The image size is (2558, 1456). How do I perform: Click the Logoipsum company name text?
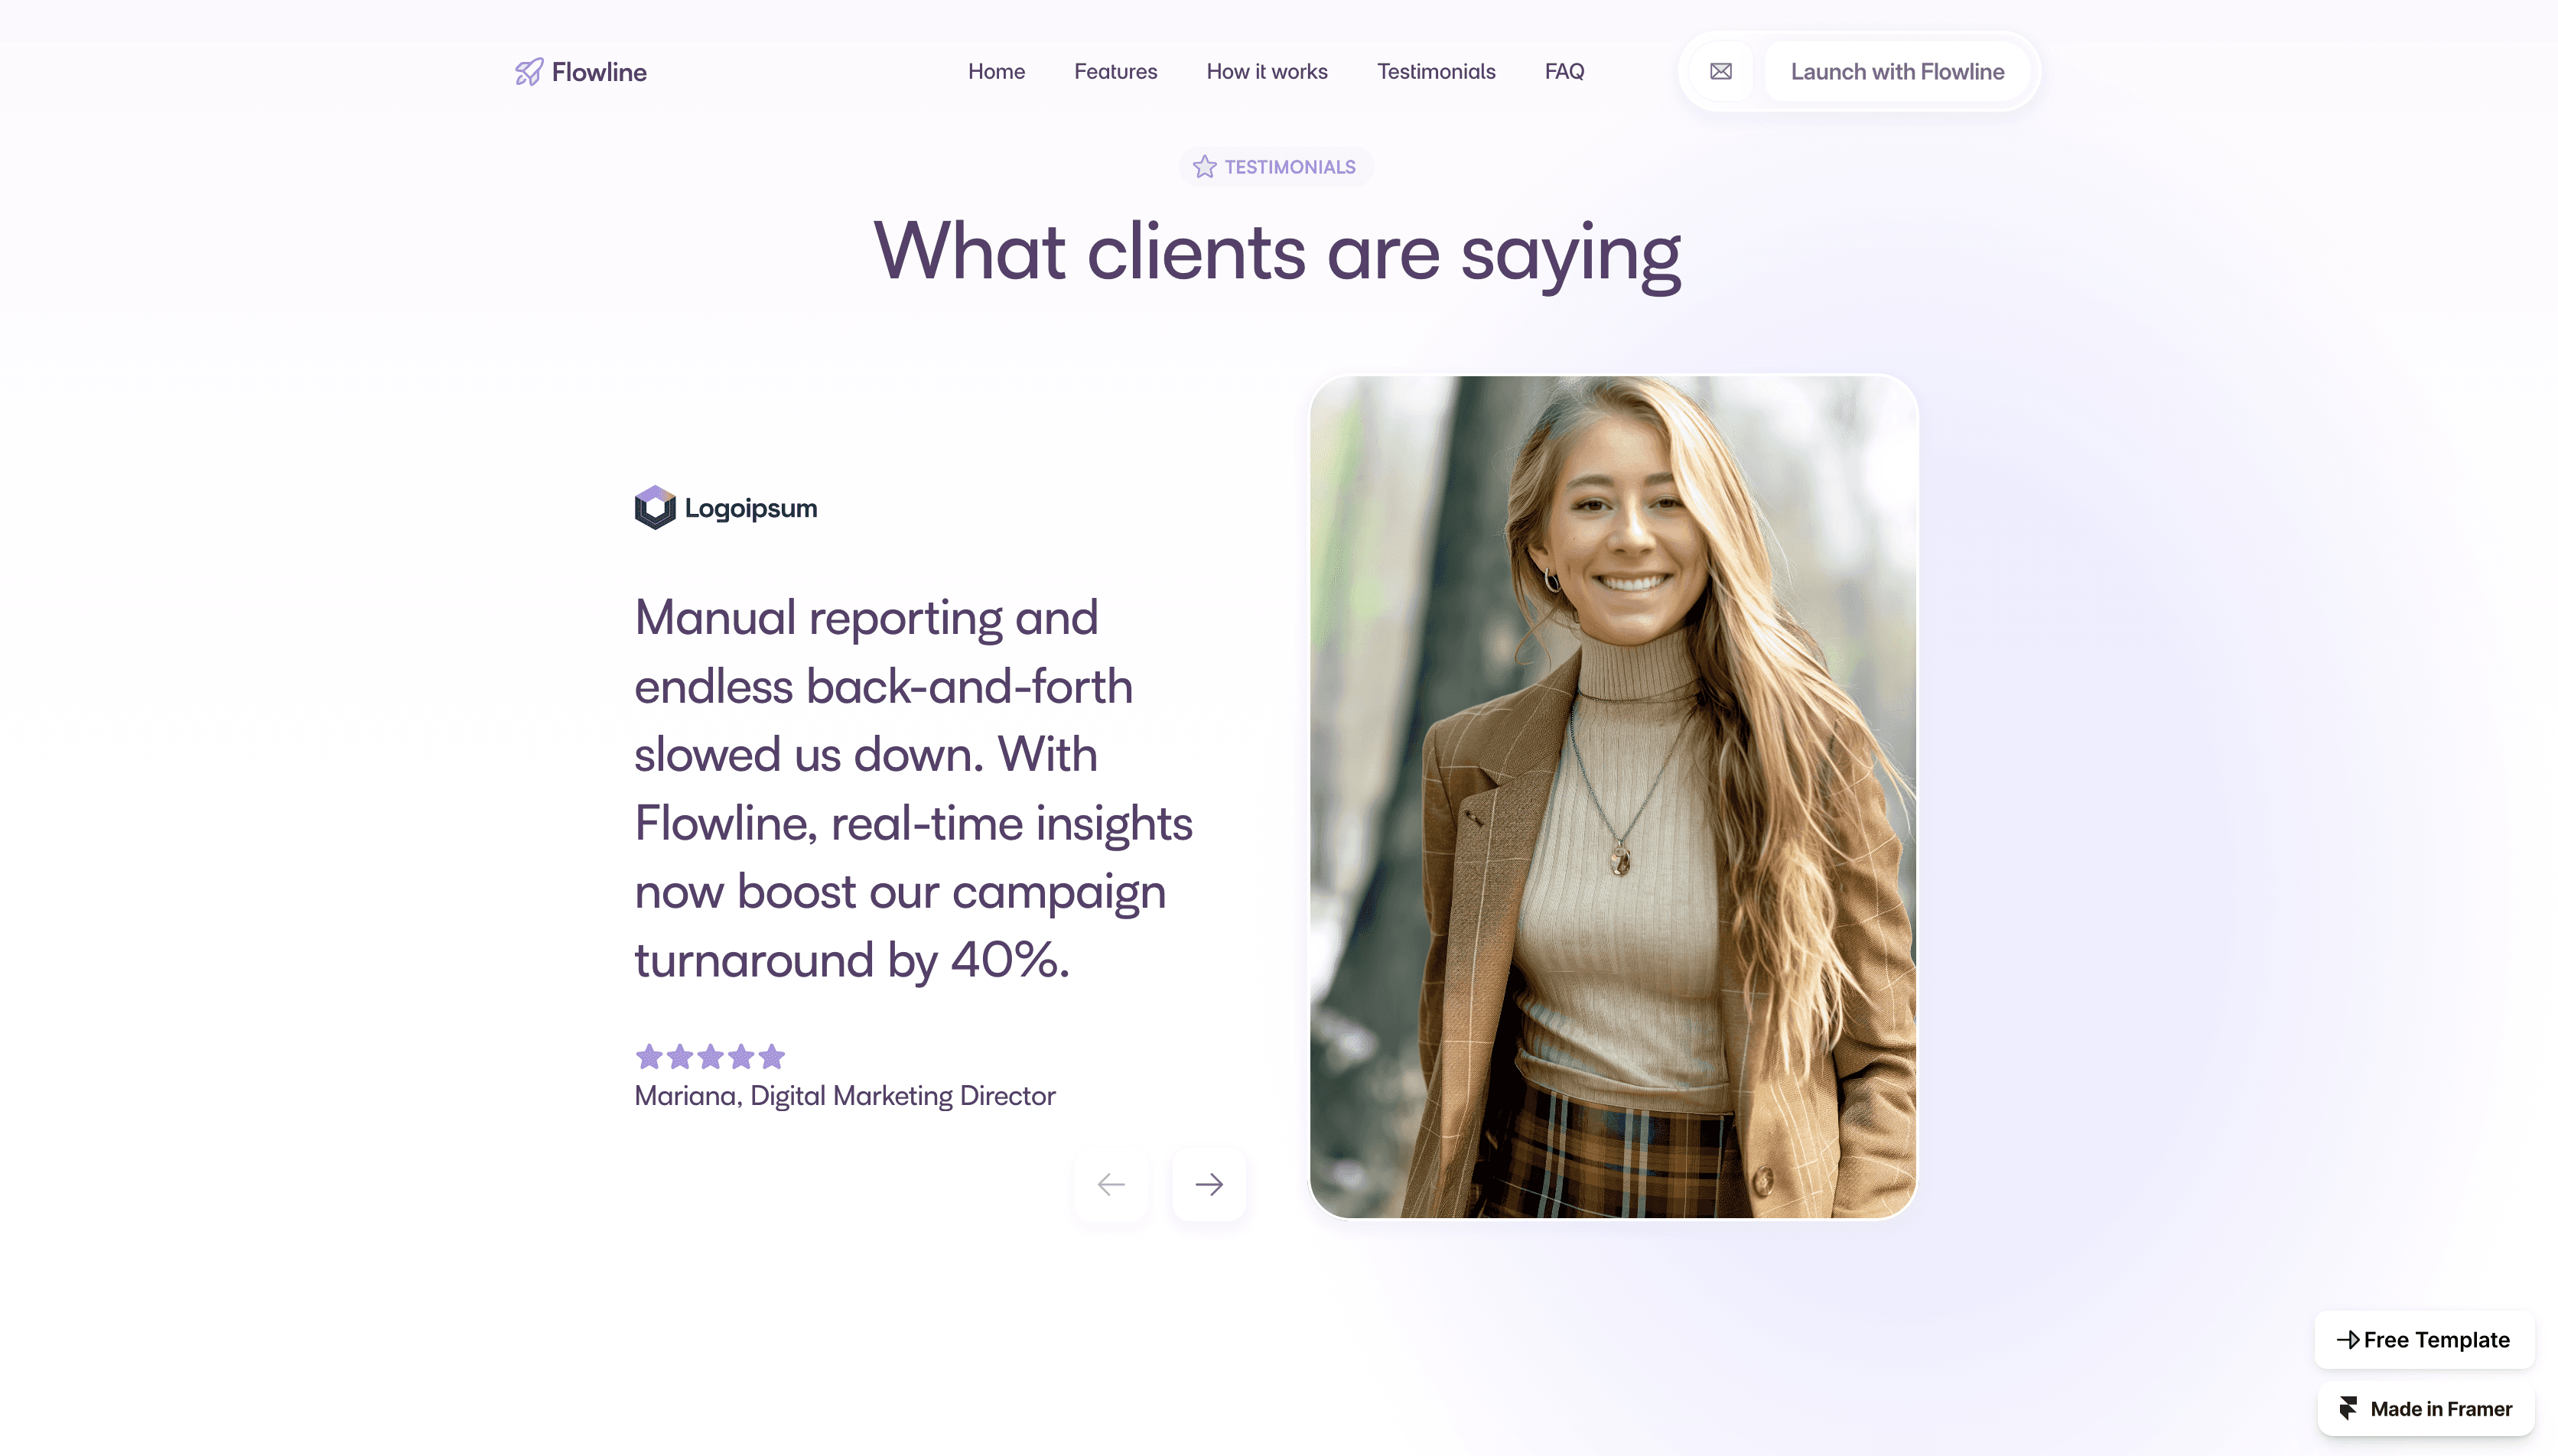point(751,508)
